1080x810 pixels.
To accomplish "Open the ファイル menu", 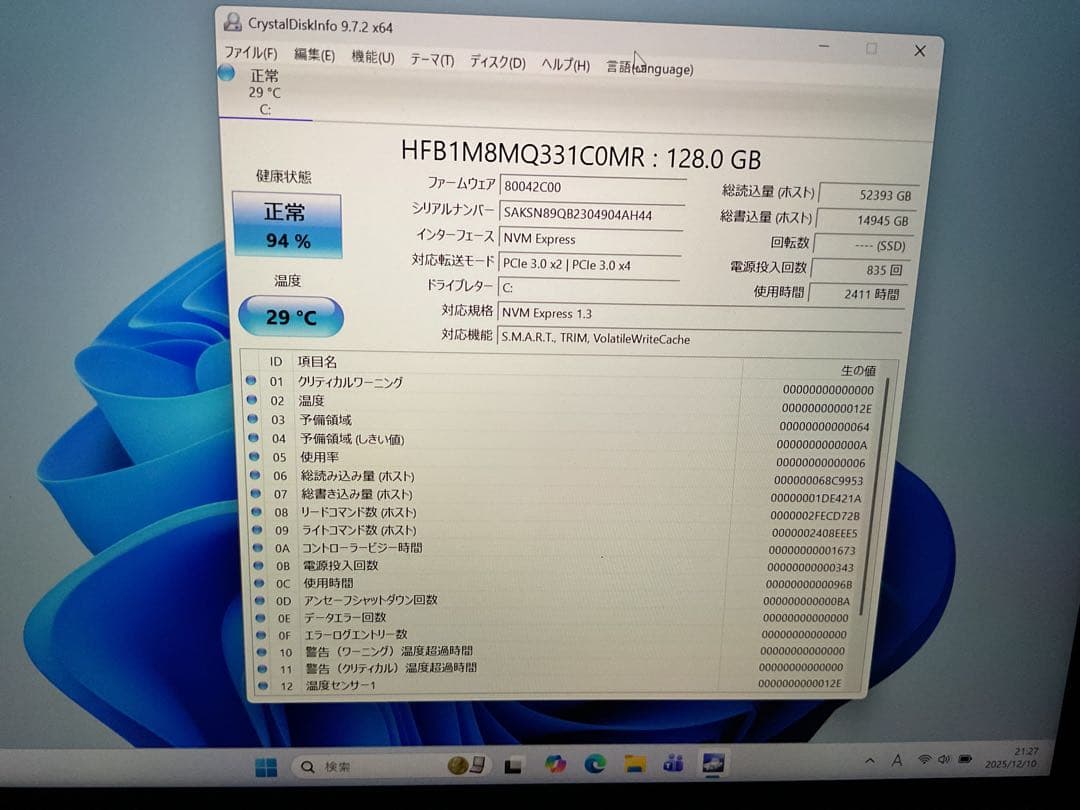I will point(247,55).
